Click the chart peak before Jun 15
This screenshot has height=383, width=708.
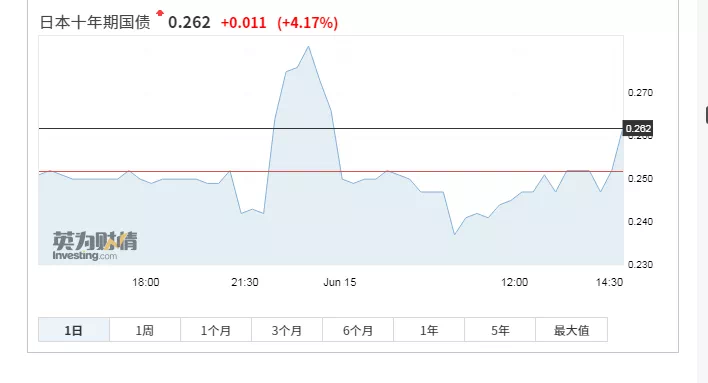tap(308, 47)
